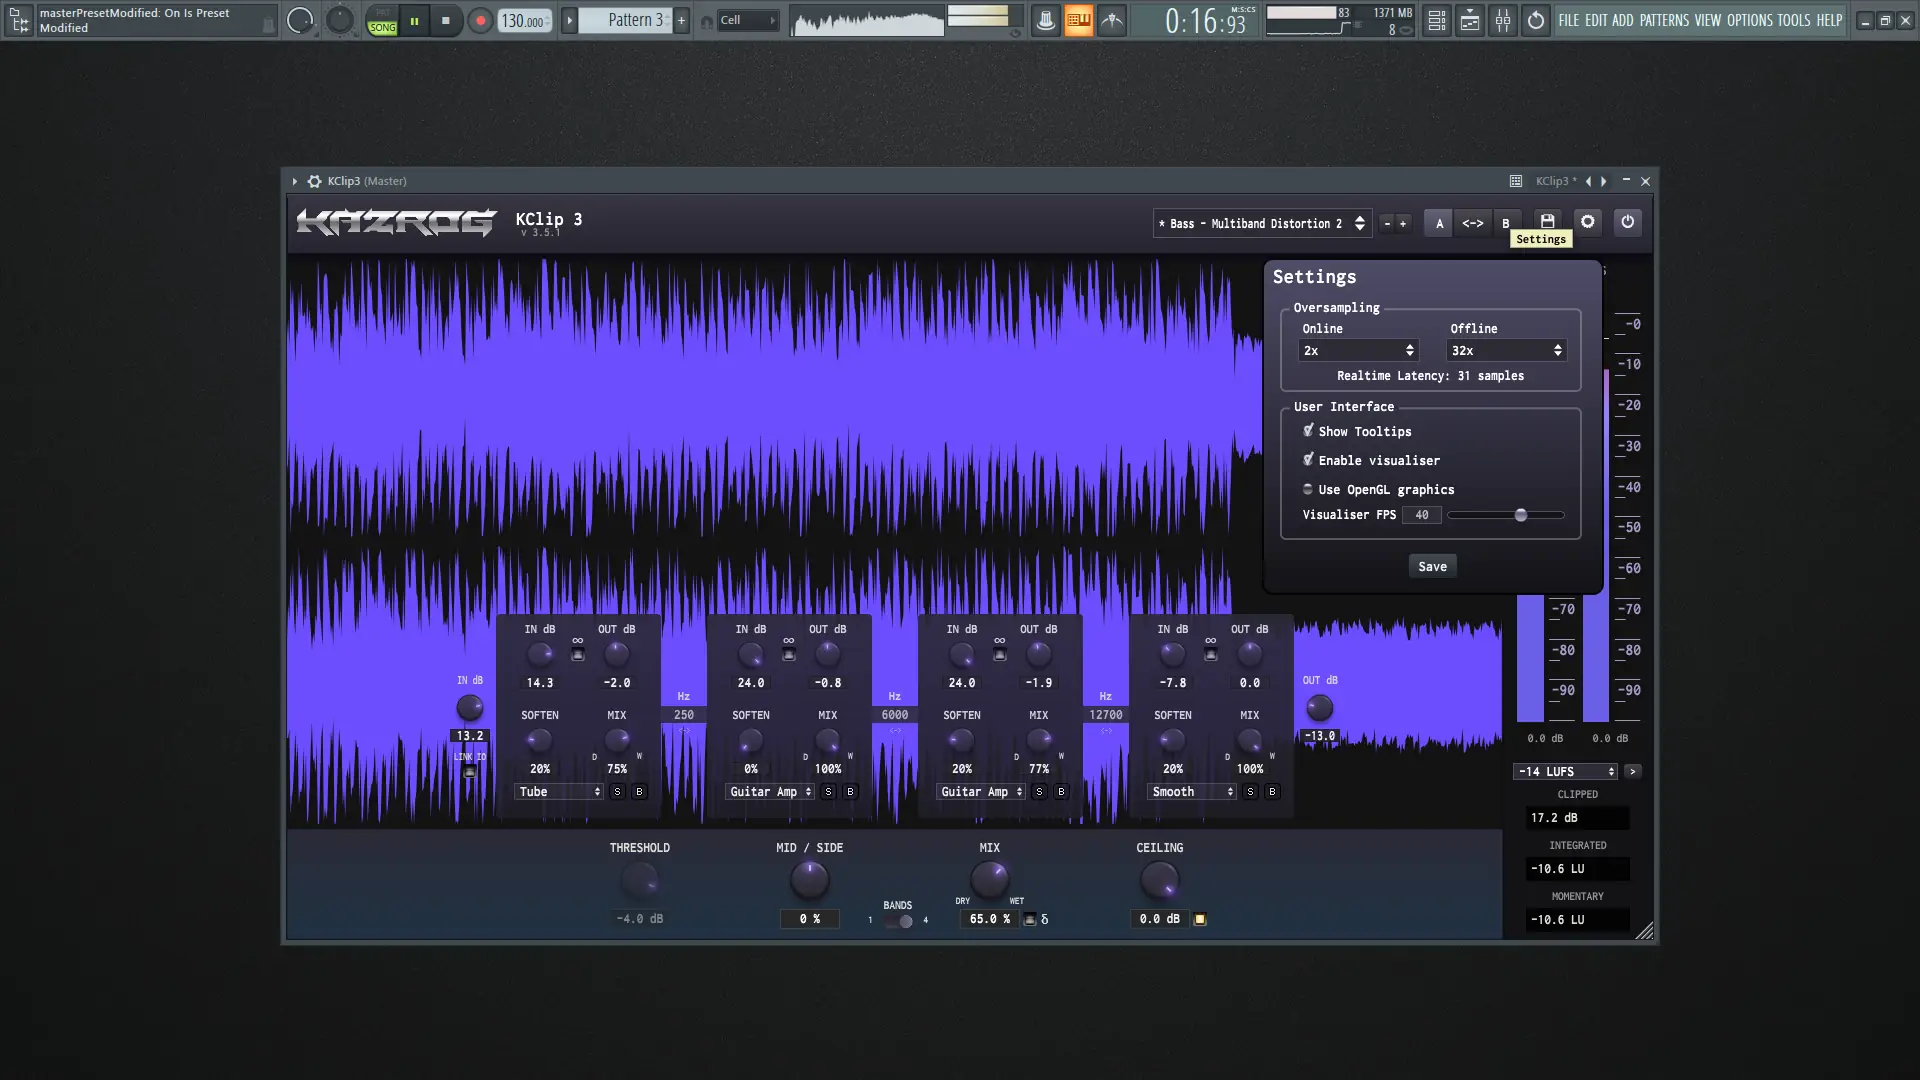Open the Tube clip type dropdown
The image size is (1920, 1080).
click(x=558, y=792)
